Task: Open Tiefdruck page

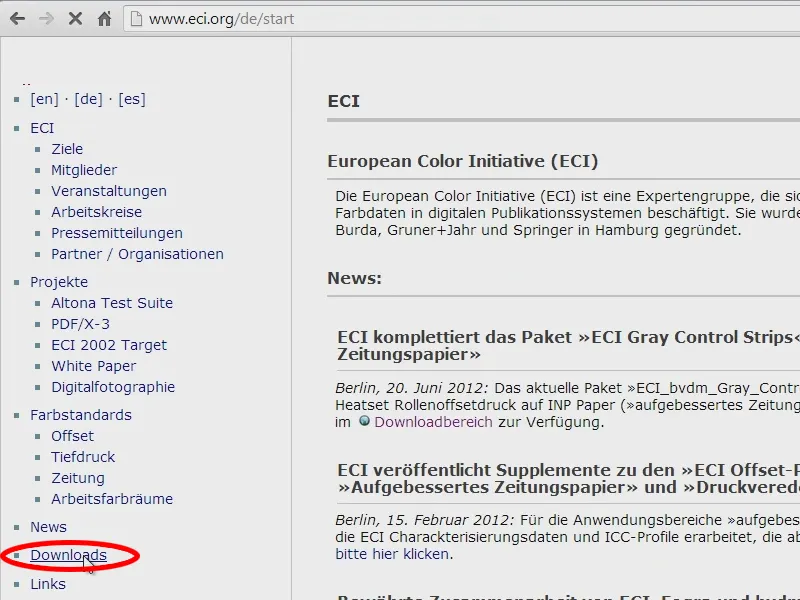Action: [x=83, y=457]
